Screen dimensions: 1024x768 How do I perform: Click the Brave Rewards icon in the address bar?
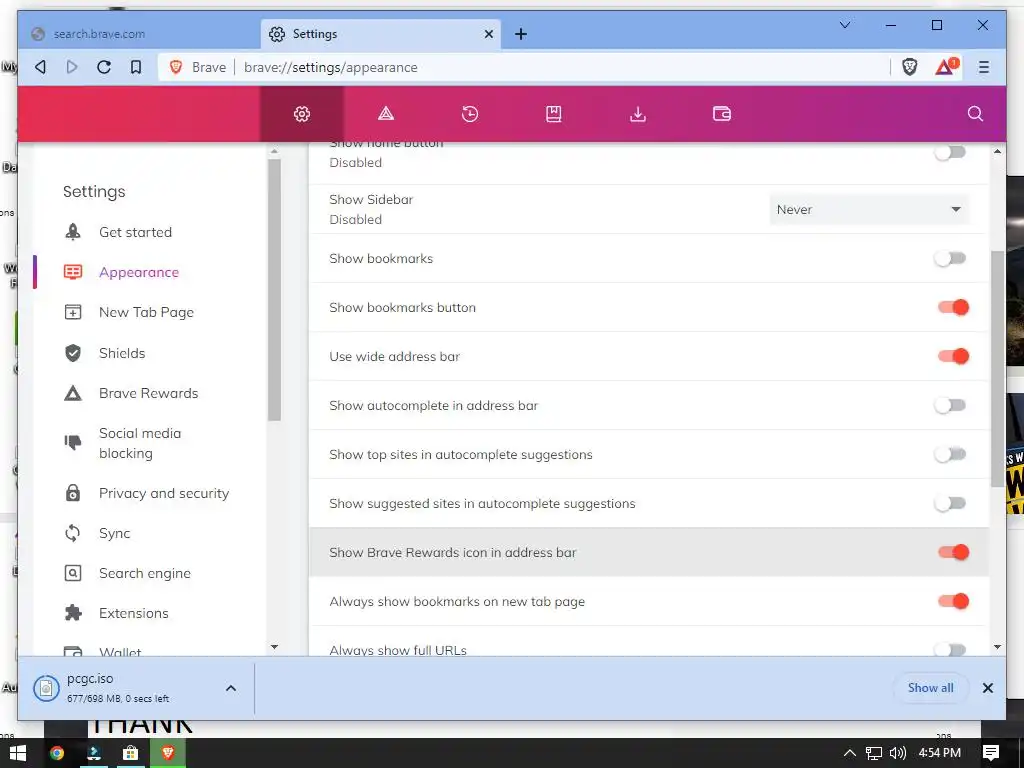coord(946,67)
